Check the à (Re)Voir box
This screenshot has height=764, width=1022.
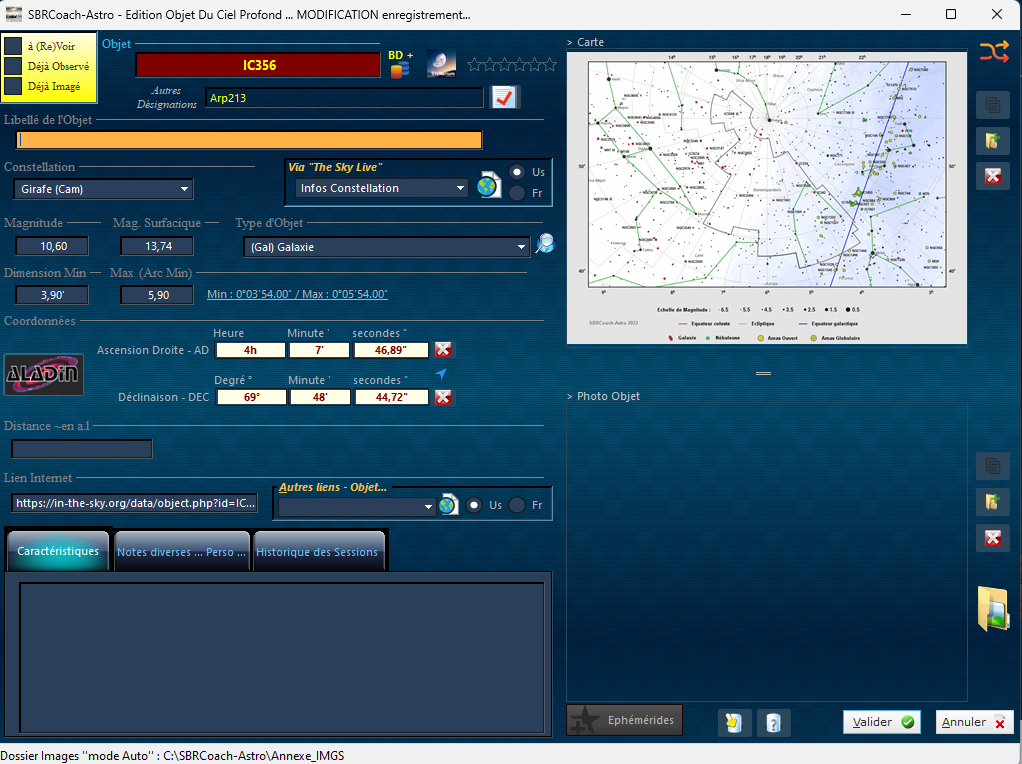pyautogui.click(x=13, y=46)
